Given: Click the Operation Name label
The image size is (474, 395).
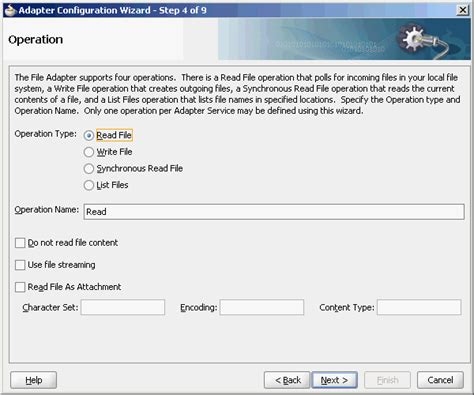Looking at the screenshot, I should click(x=47, y=210).
